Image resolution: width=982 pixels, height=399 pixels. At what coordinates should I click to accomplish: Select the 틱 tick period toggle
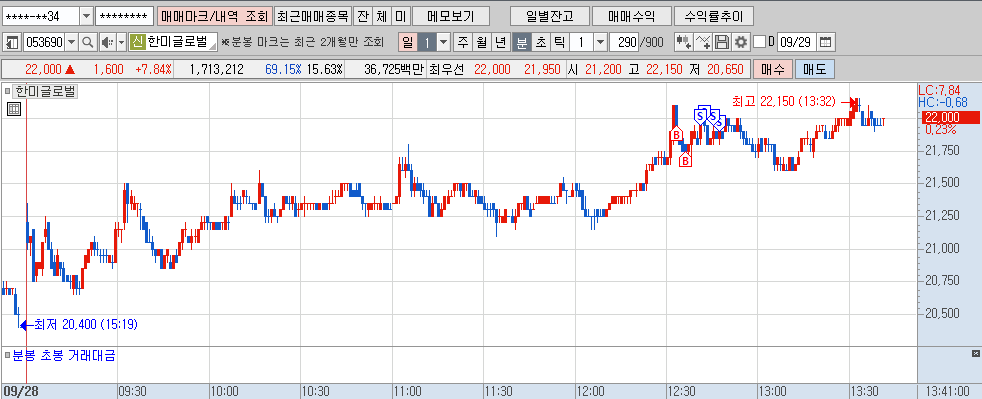coord(559,43)
